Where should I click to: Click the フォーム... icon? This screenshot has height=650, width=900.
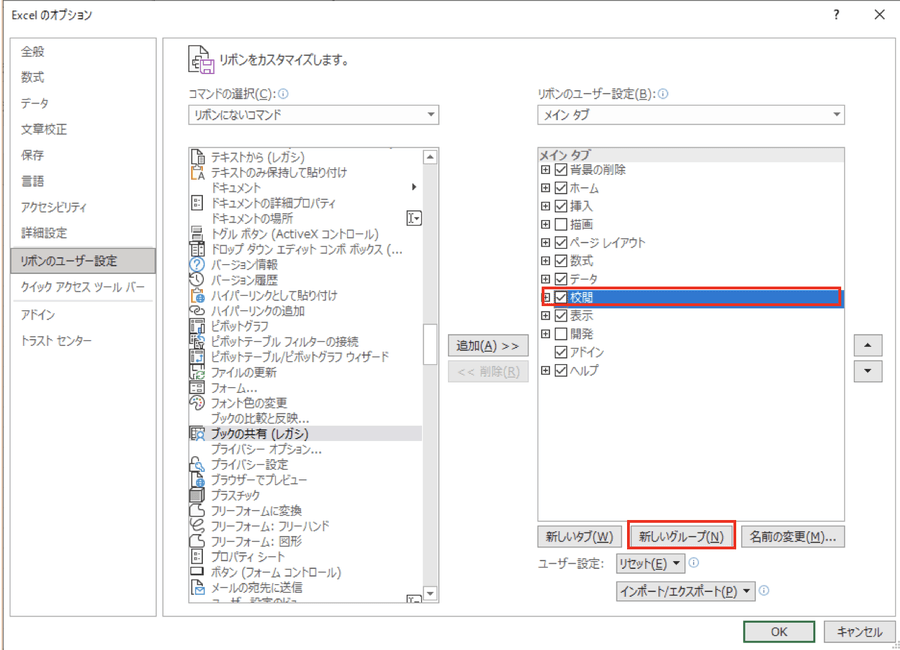click(x=197, y=388)
